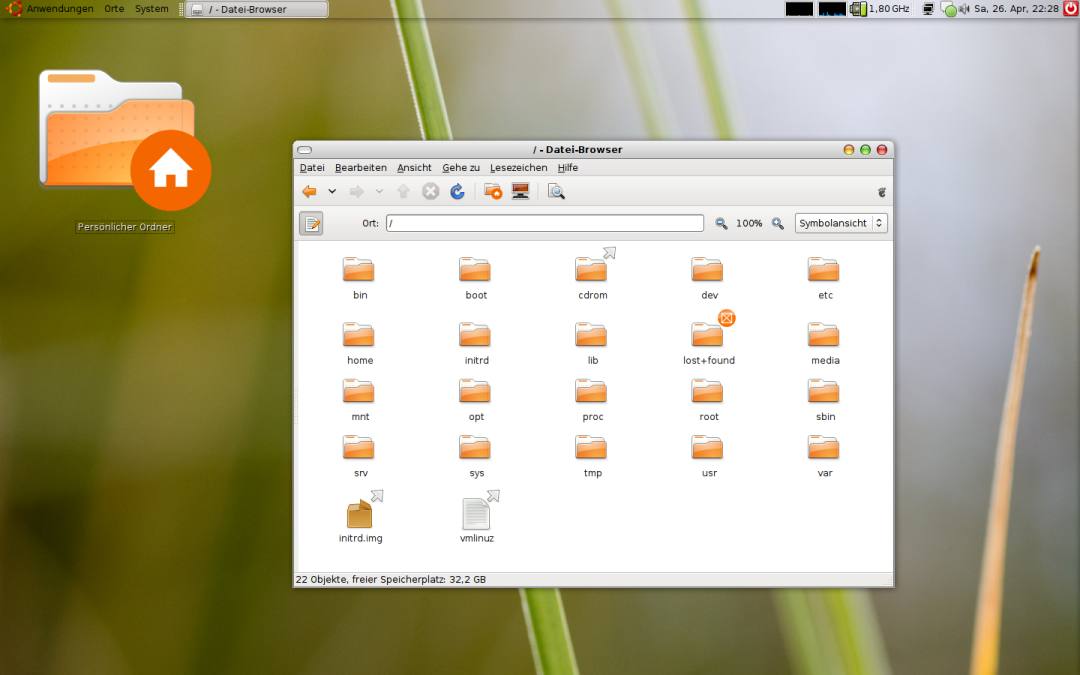Viewport: 1080px width, 675px height.
Task: Select the home folder in the file list
Action: point(359,342)
